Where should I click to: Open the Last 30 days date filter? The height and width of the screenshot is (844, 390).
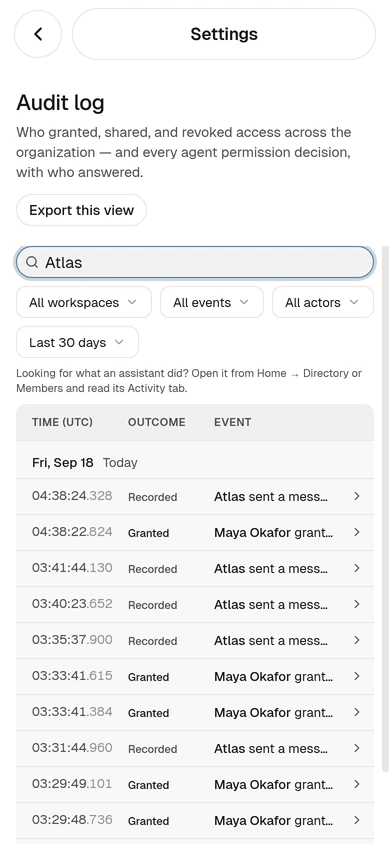[x=77, y=342]
